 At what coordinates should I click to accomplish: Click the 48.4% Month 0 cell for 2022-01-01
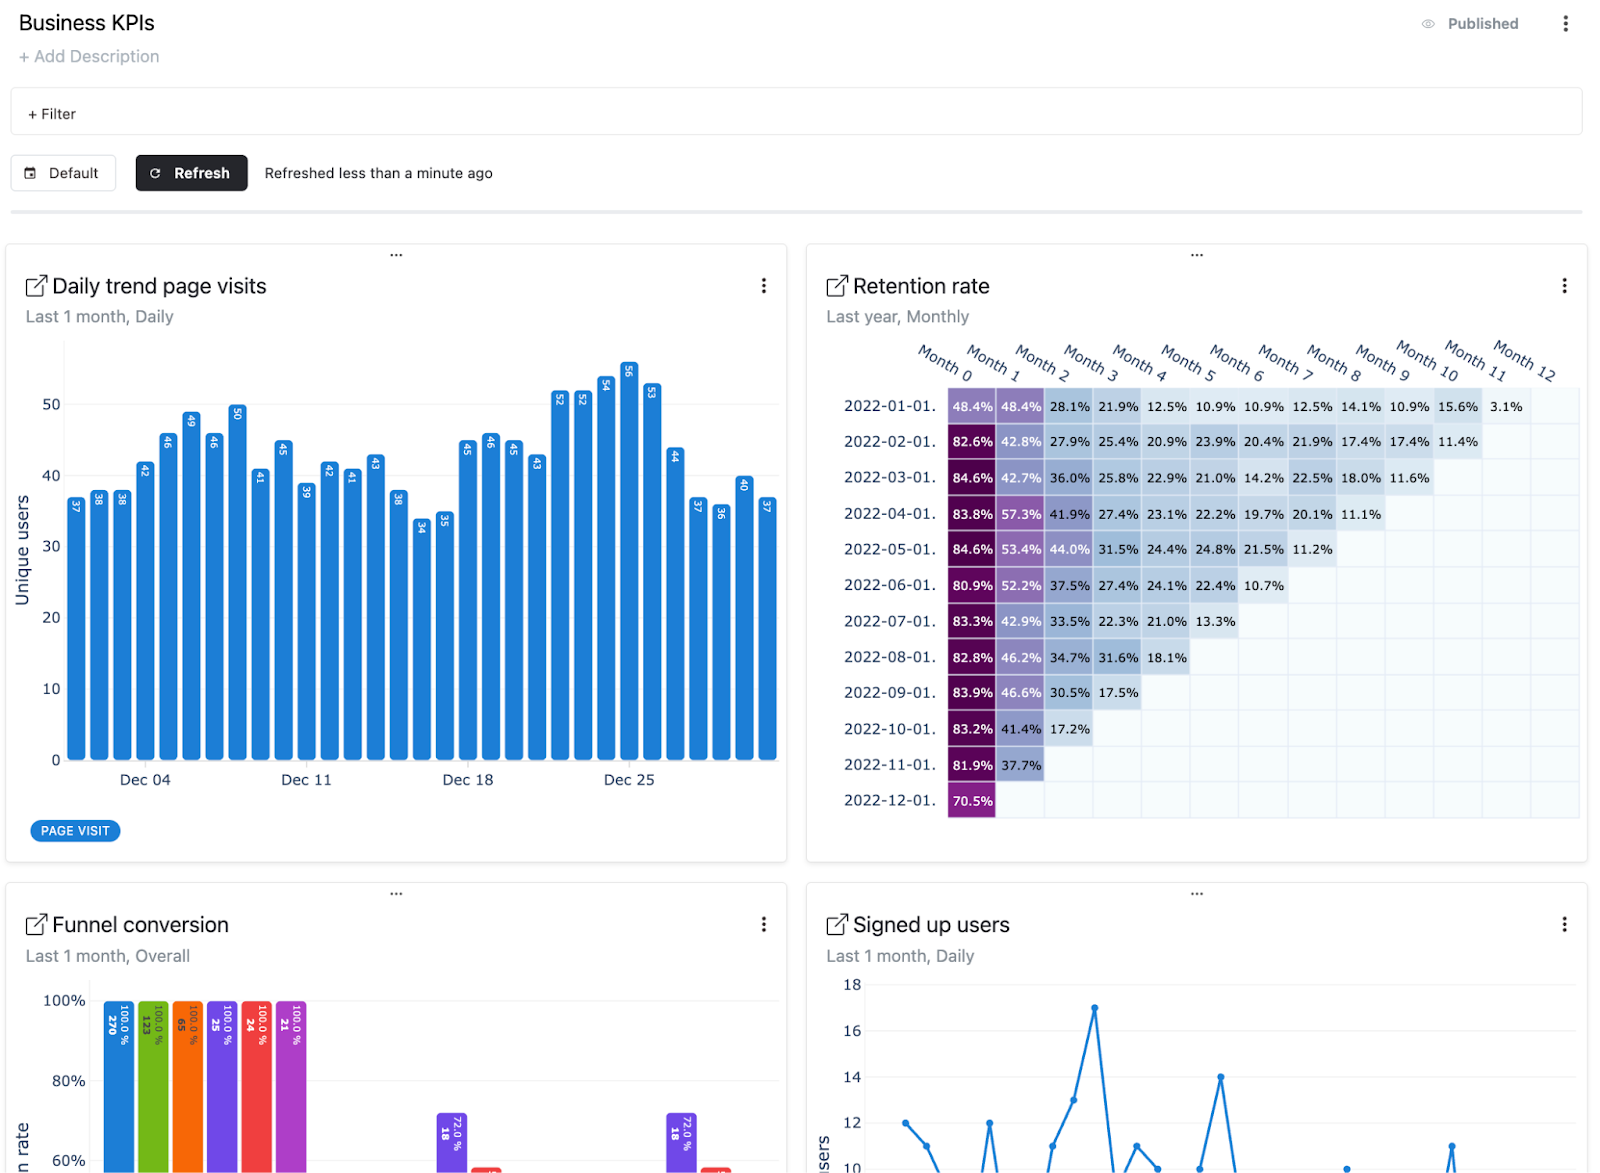tap(971, 407)
